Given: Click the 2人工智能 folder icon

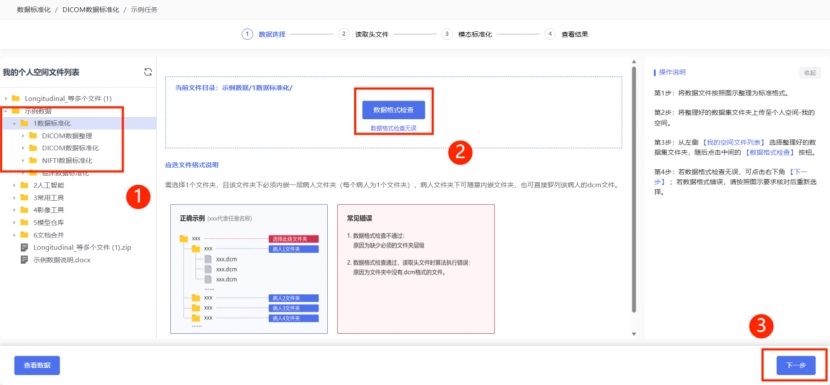Looking at the screenshot, I should coord(24,185).
